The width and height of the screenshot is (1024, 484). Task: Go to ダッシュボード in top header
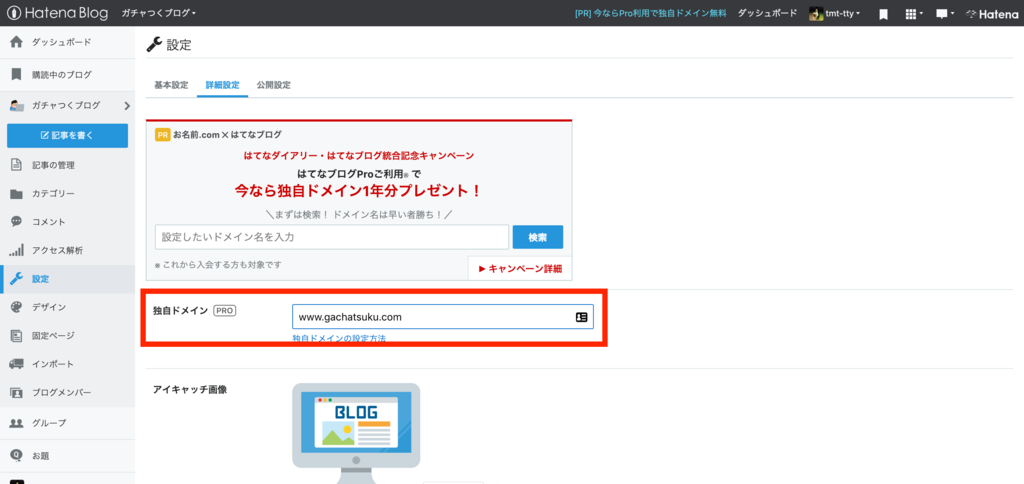[767, 13]
